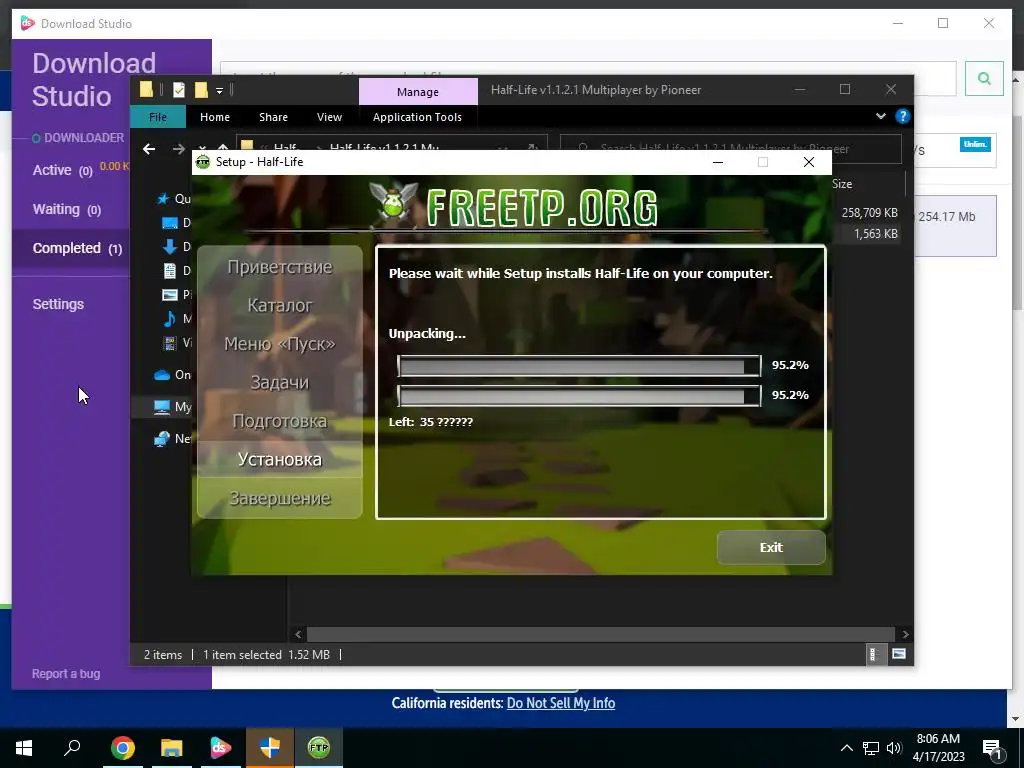Select the Каталог step in setup sidebar
The image size is (1024, 768).
pos(280,305)
